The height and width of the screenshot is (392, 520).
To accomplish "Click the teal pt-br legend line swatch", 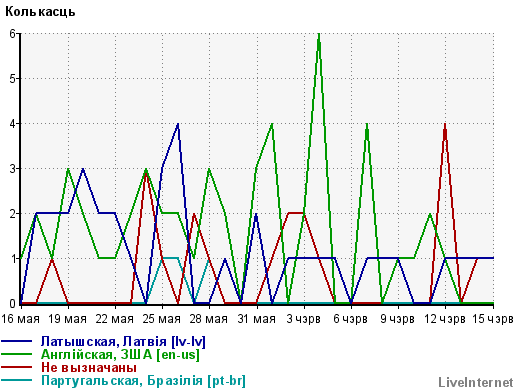I will pos(17,381).
